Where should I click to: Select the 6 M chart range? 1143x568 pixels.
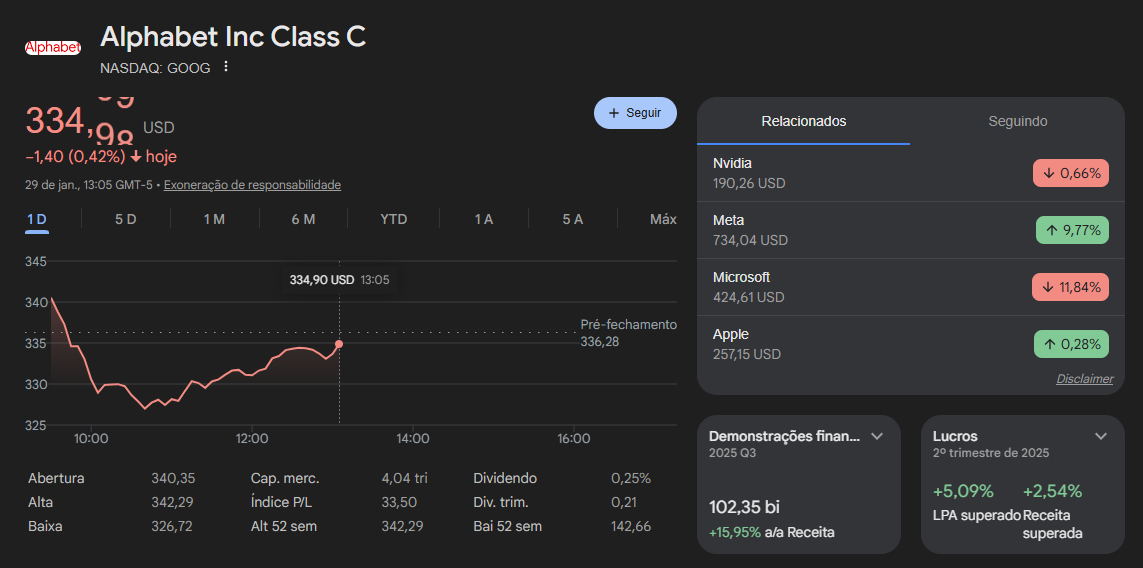click(303, 219)
